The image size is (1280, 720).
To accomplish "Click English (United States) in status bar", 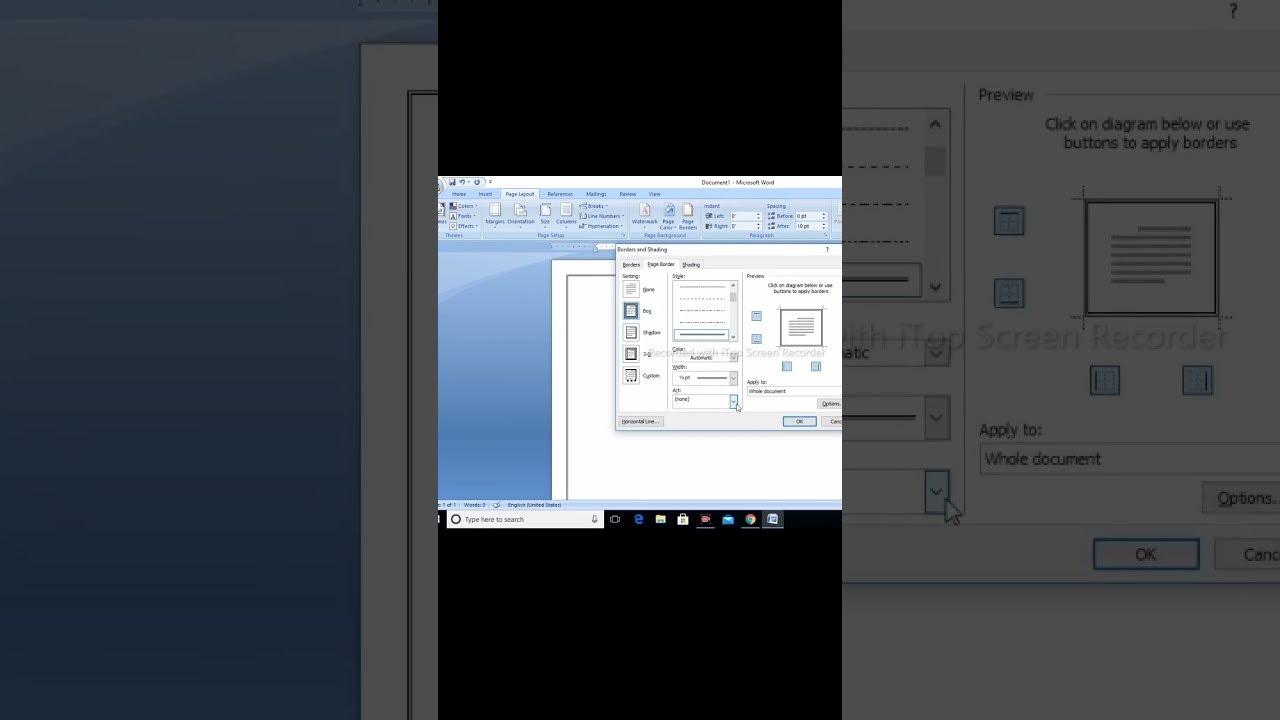I will pyautogui.click(x=534, y=505).
